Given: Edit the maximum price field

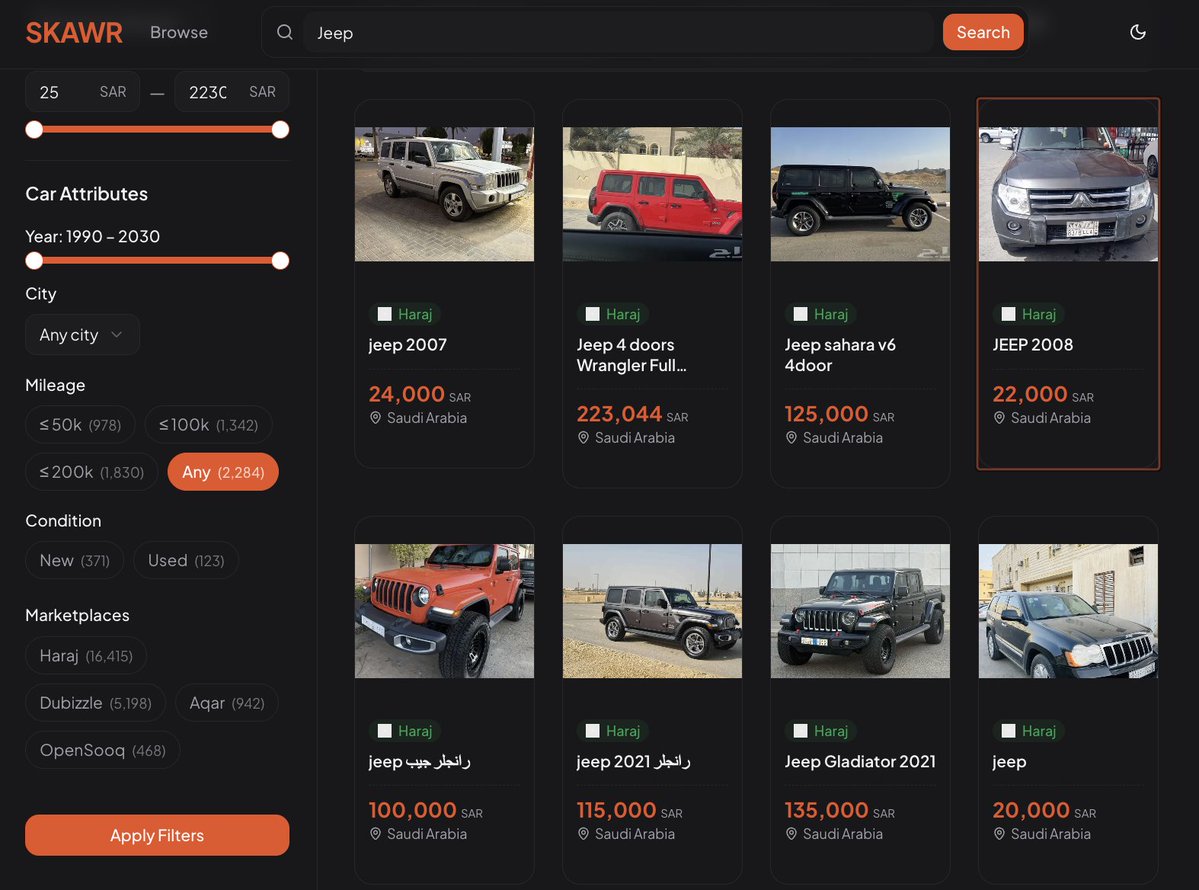Looking at the screenshot, I should click(232, 92).
